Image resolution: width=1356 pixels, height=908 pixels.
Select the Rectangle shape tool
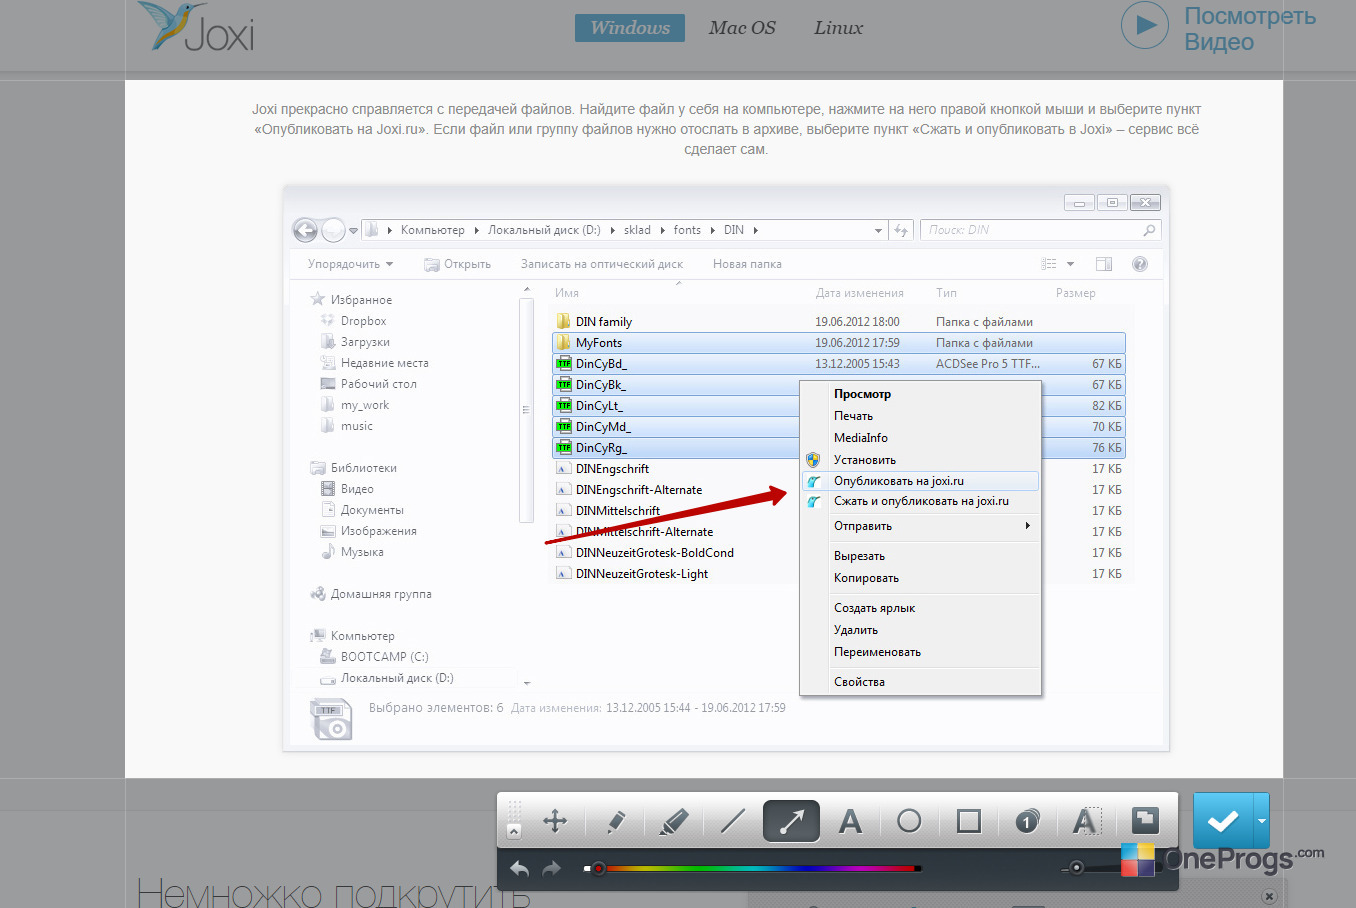point(968,821)
